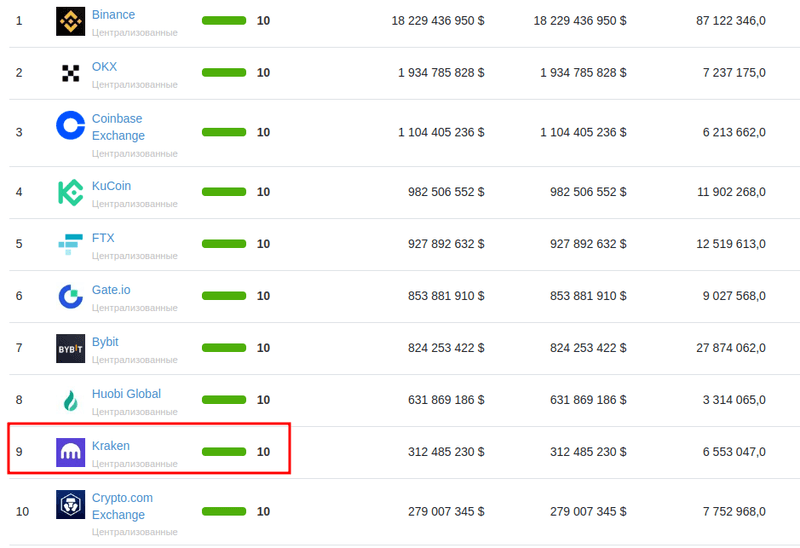The image size is (800, 548).
Task: Select Crypto.com's value 7 752 968,0
Action: (734, 512)
